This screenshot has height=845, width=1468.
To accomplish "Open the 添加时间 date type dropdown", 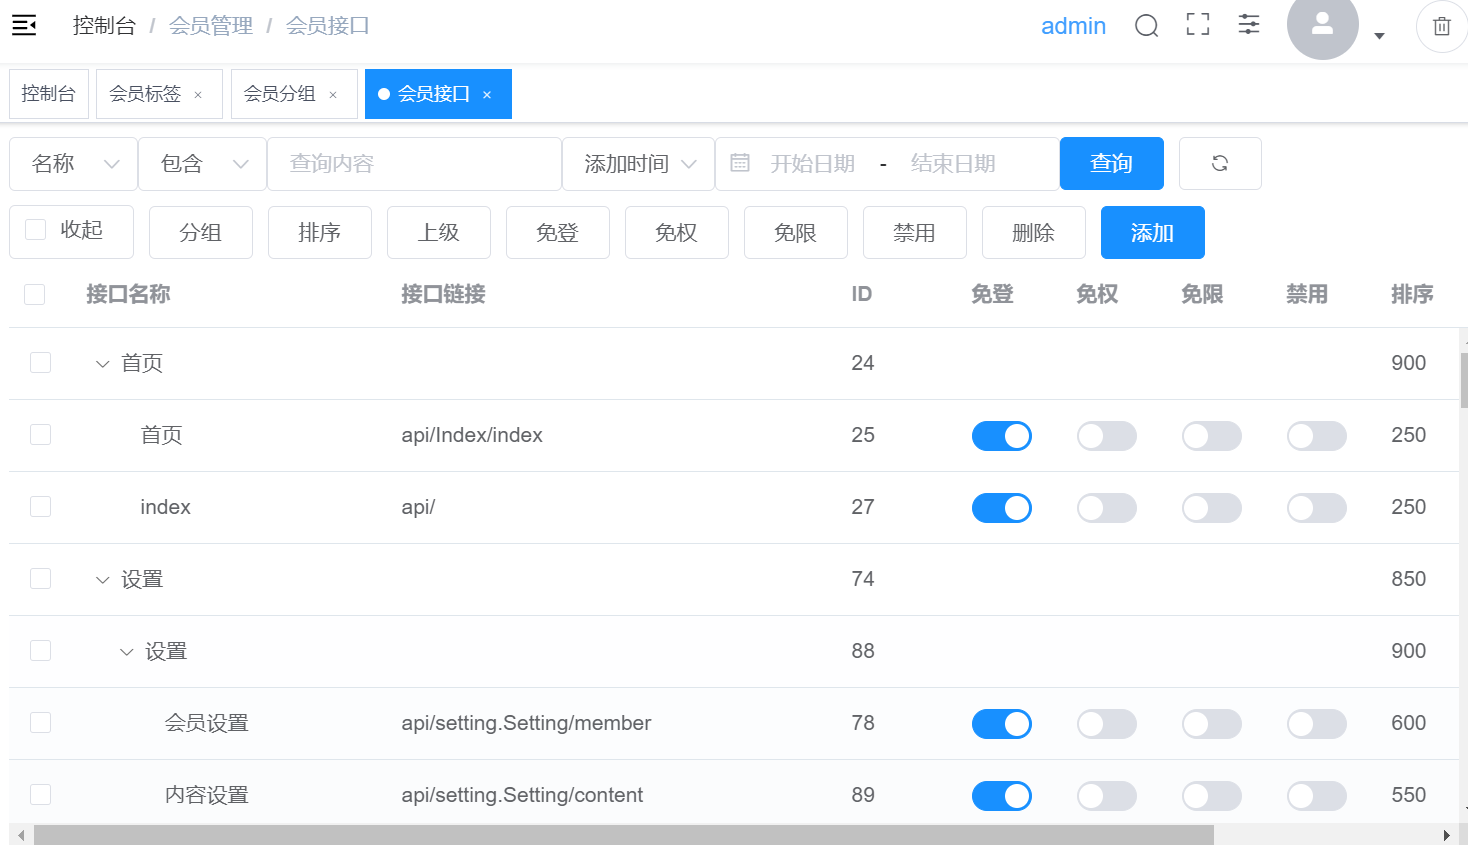I will click(638, 163).
